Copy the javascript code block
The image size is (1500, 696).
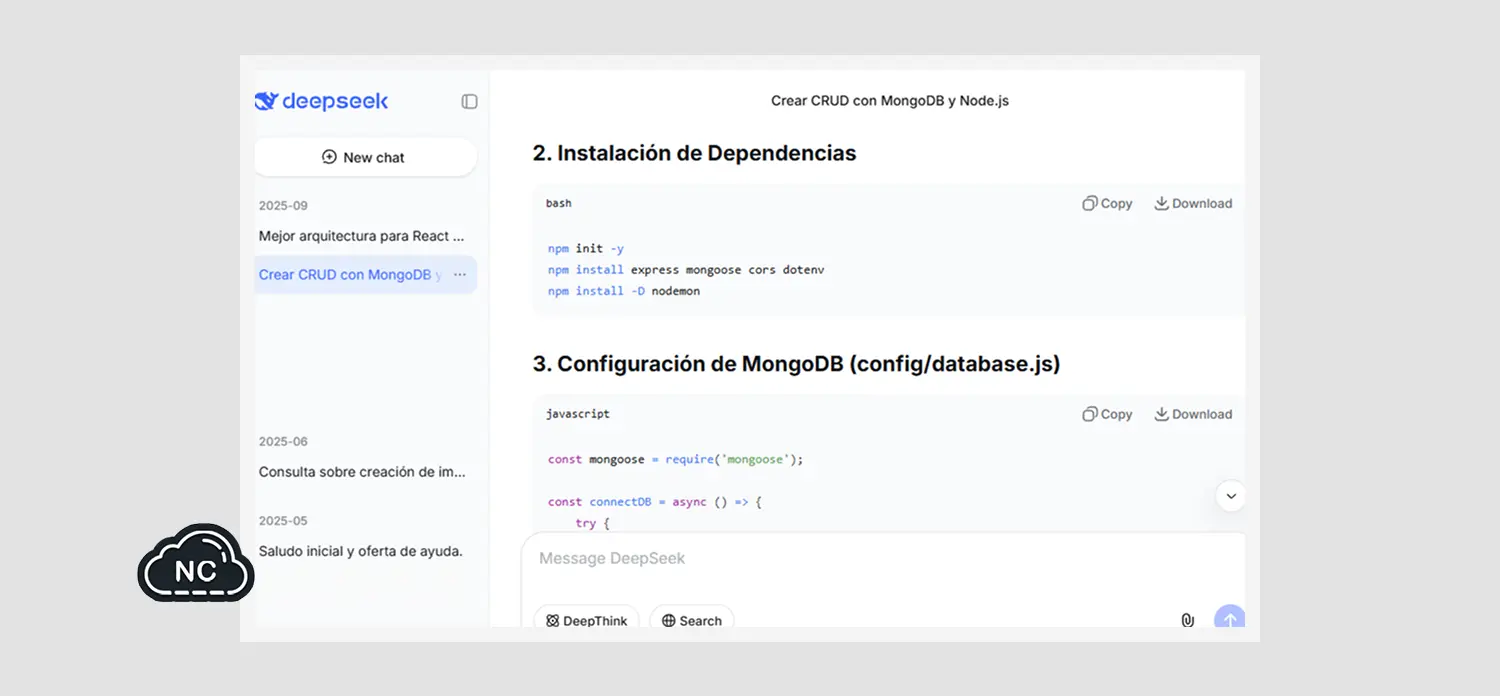click(1107, 414)
